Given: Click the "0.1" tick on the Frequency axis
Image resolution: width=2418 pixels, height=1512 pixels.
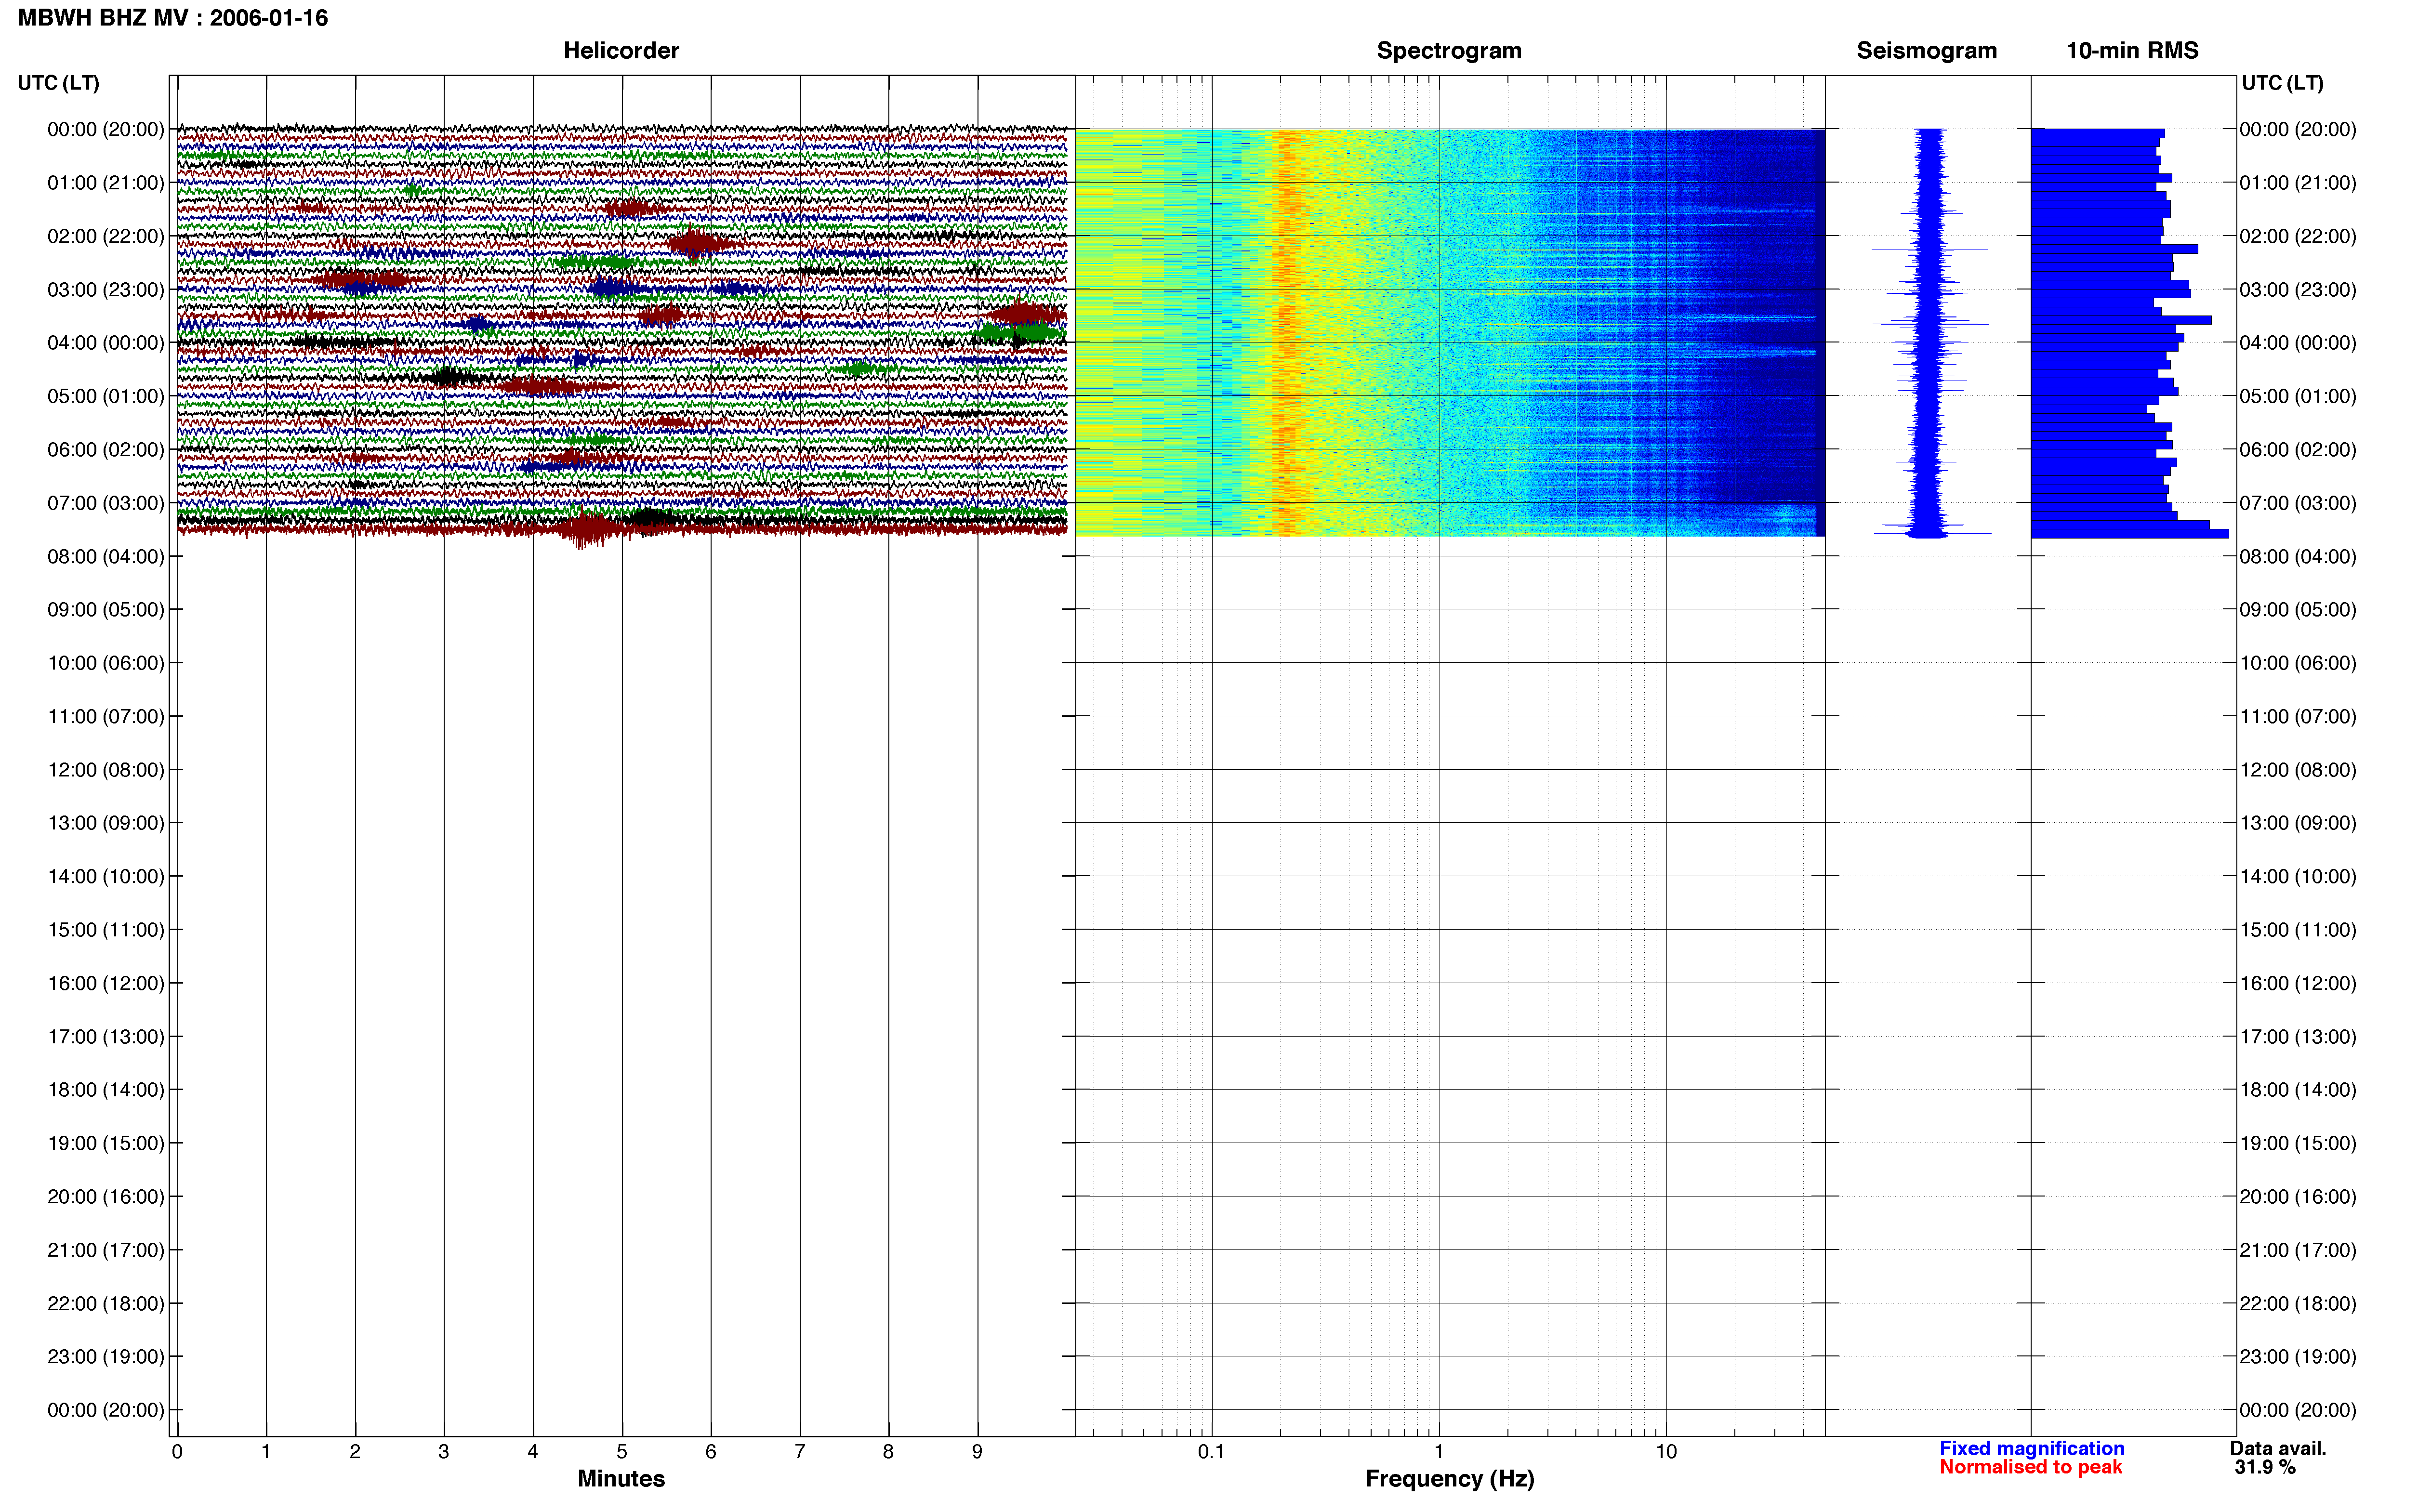Looking at the screenshot, I should coord(1211,1452).
